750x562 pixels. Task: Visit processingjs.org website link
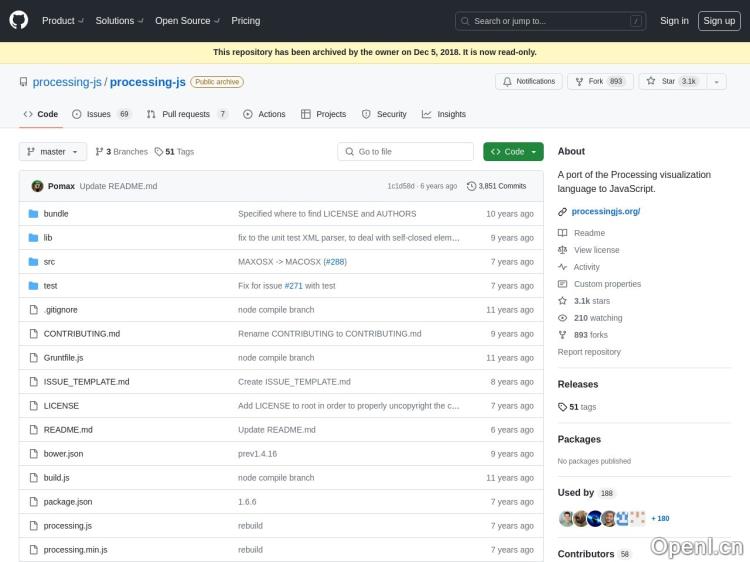tap(606, 211)
